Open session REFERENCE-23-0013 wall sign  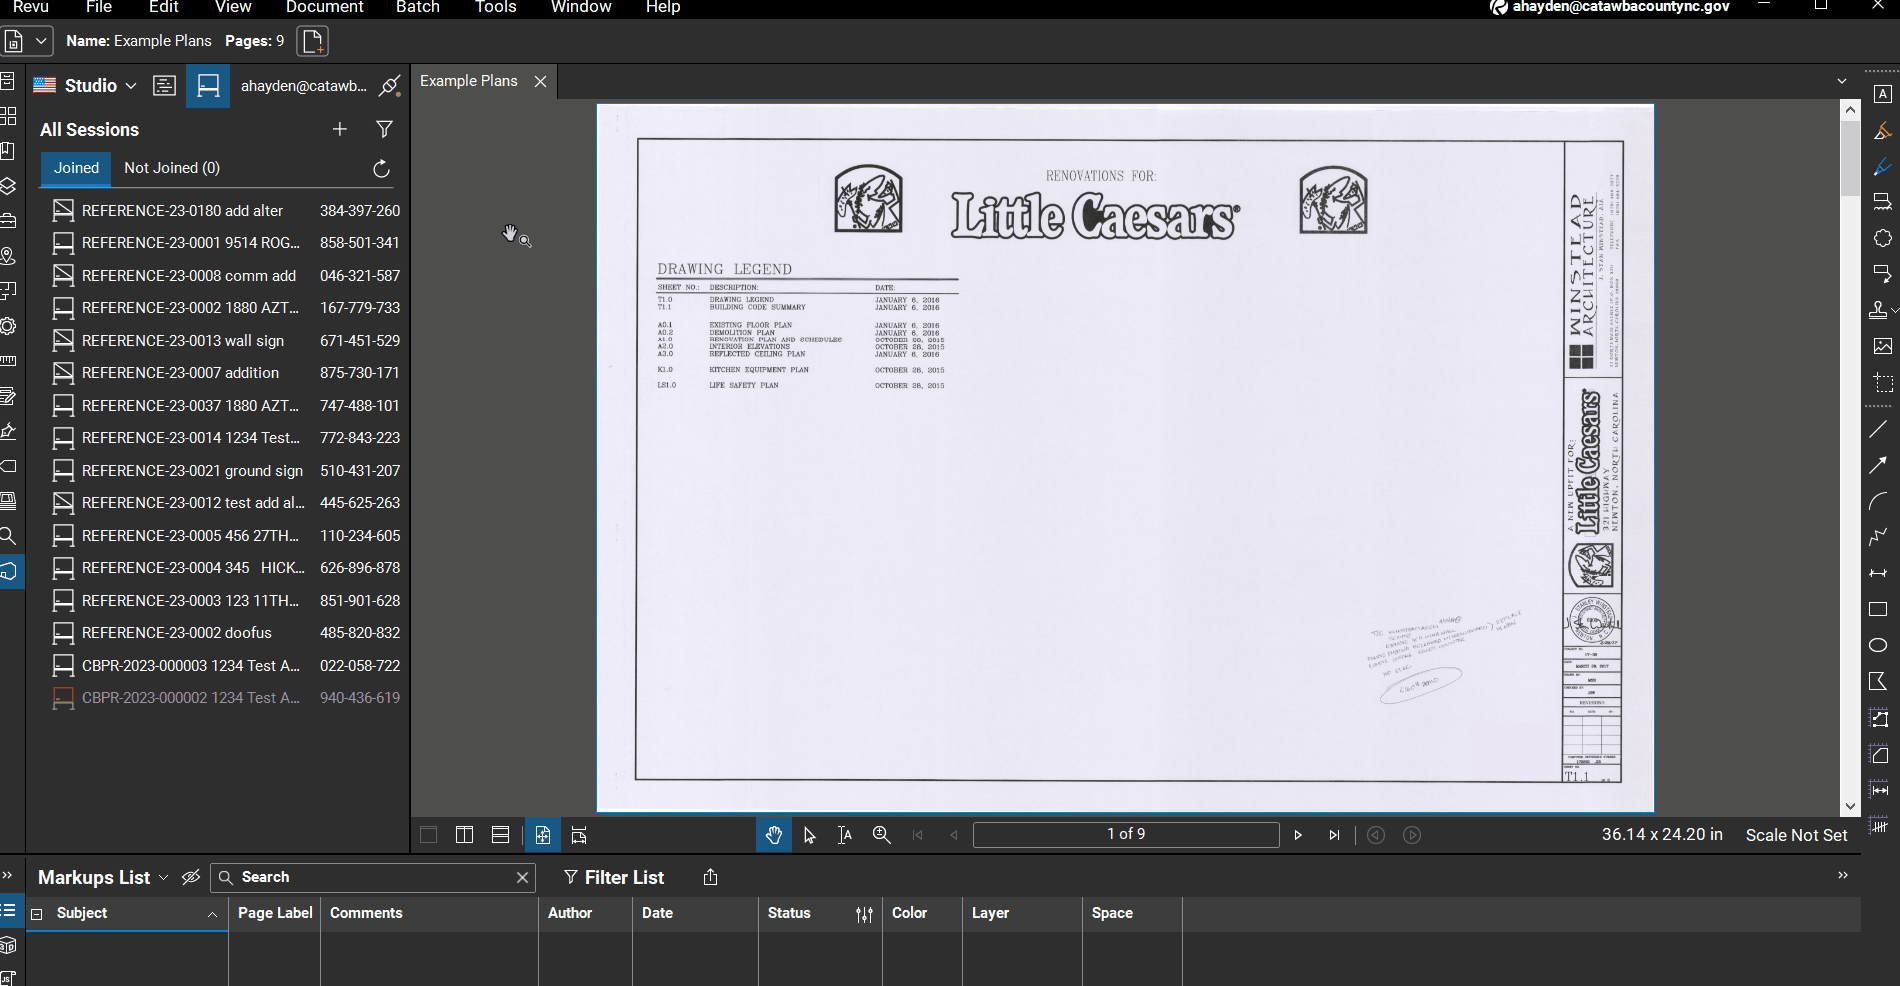click(x=183, y=341)
